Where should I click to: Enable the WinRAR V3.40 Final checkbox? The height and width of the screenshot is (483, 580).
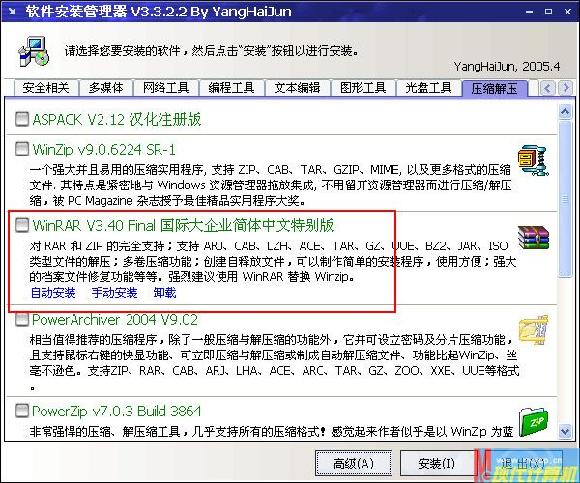[22, 225]
